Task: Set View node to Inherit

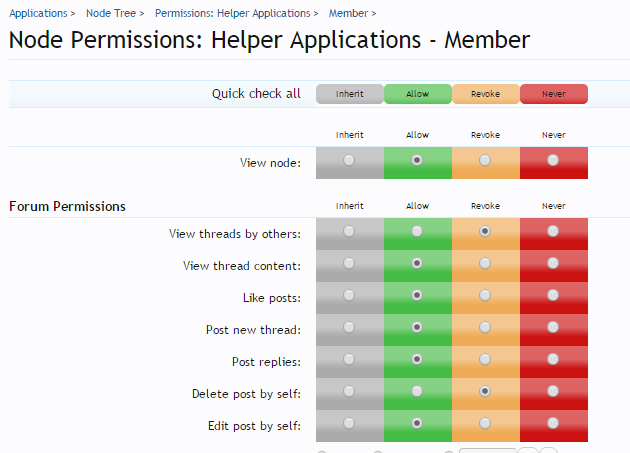Action: pyautogui.click(x=349, y=160)
